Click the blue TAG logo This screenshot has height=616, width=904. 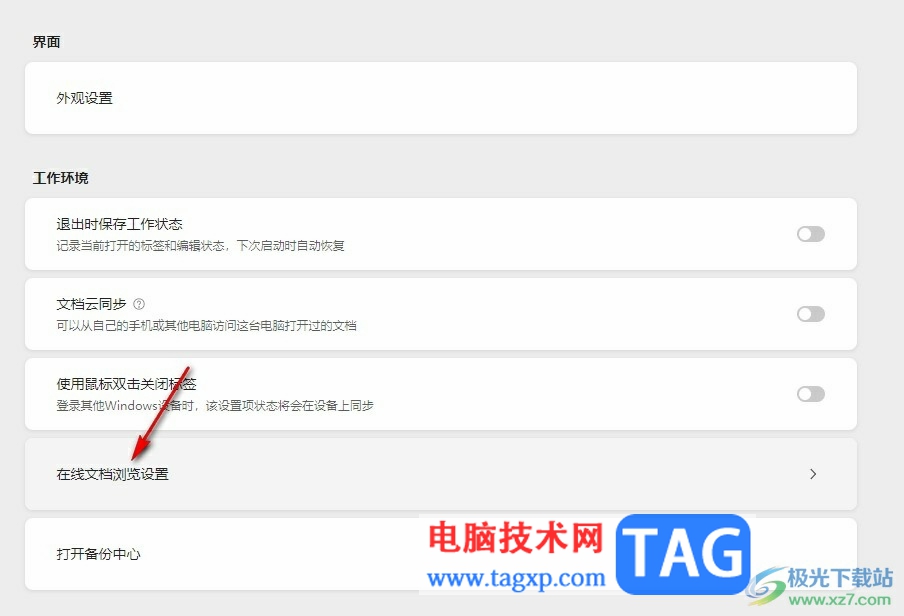(683, 554)
